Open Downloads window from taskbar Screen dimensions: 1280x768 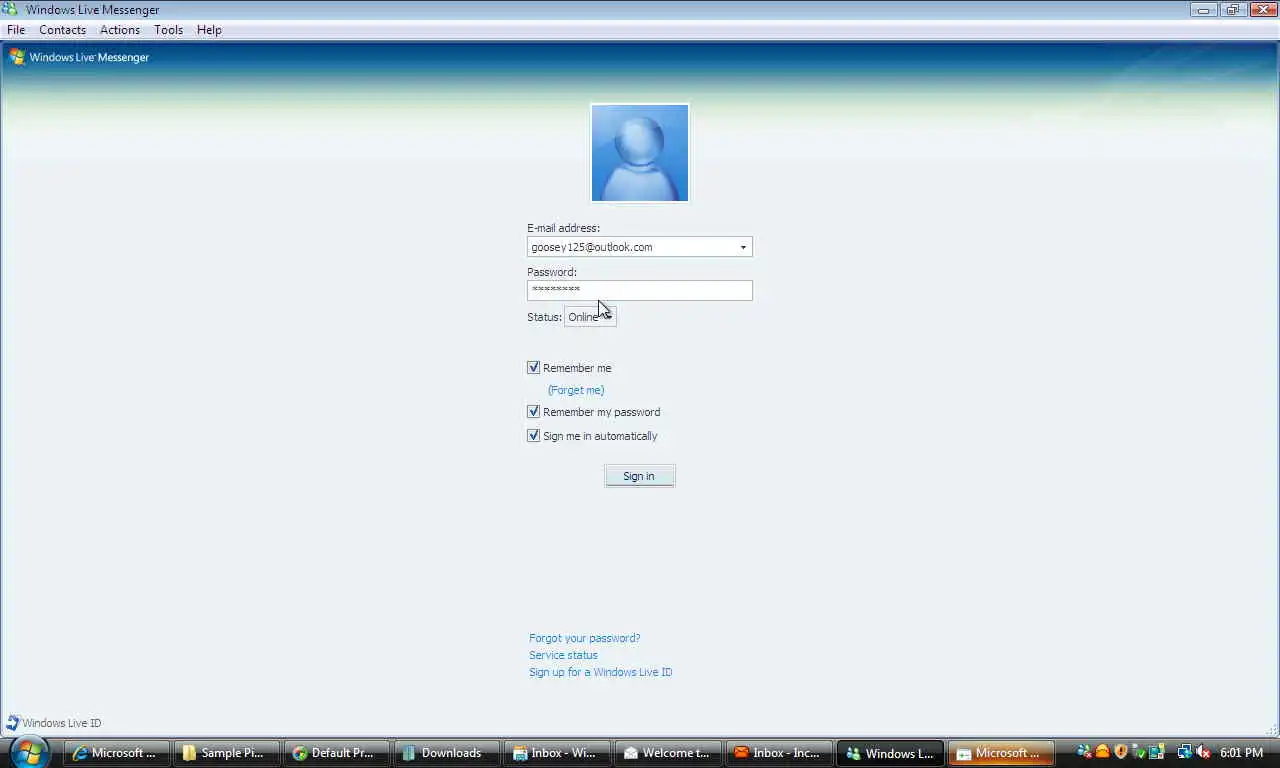tap(445, 753)
